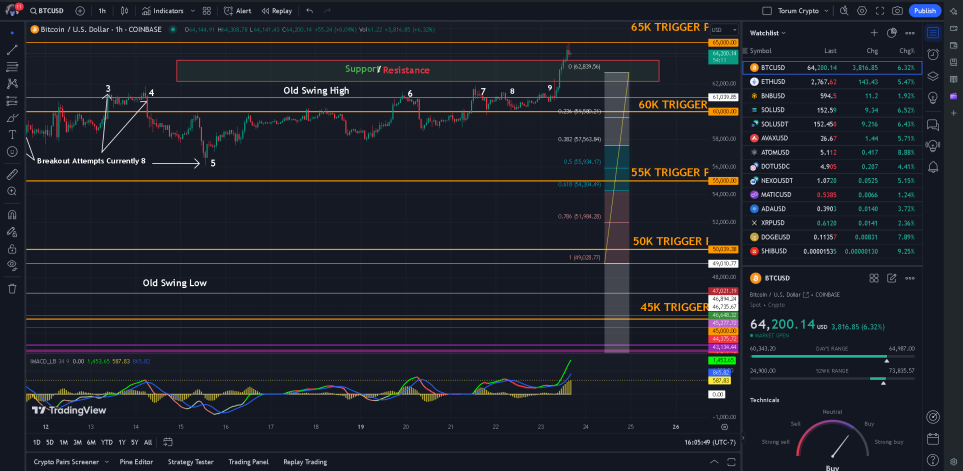This screenshot has height=471, width=963.
Task: Select ETHUSD in the watchlist
Action: [x=832, y=82]
